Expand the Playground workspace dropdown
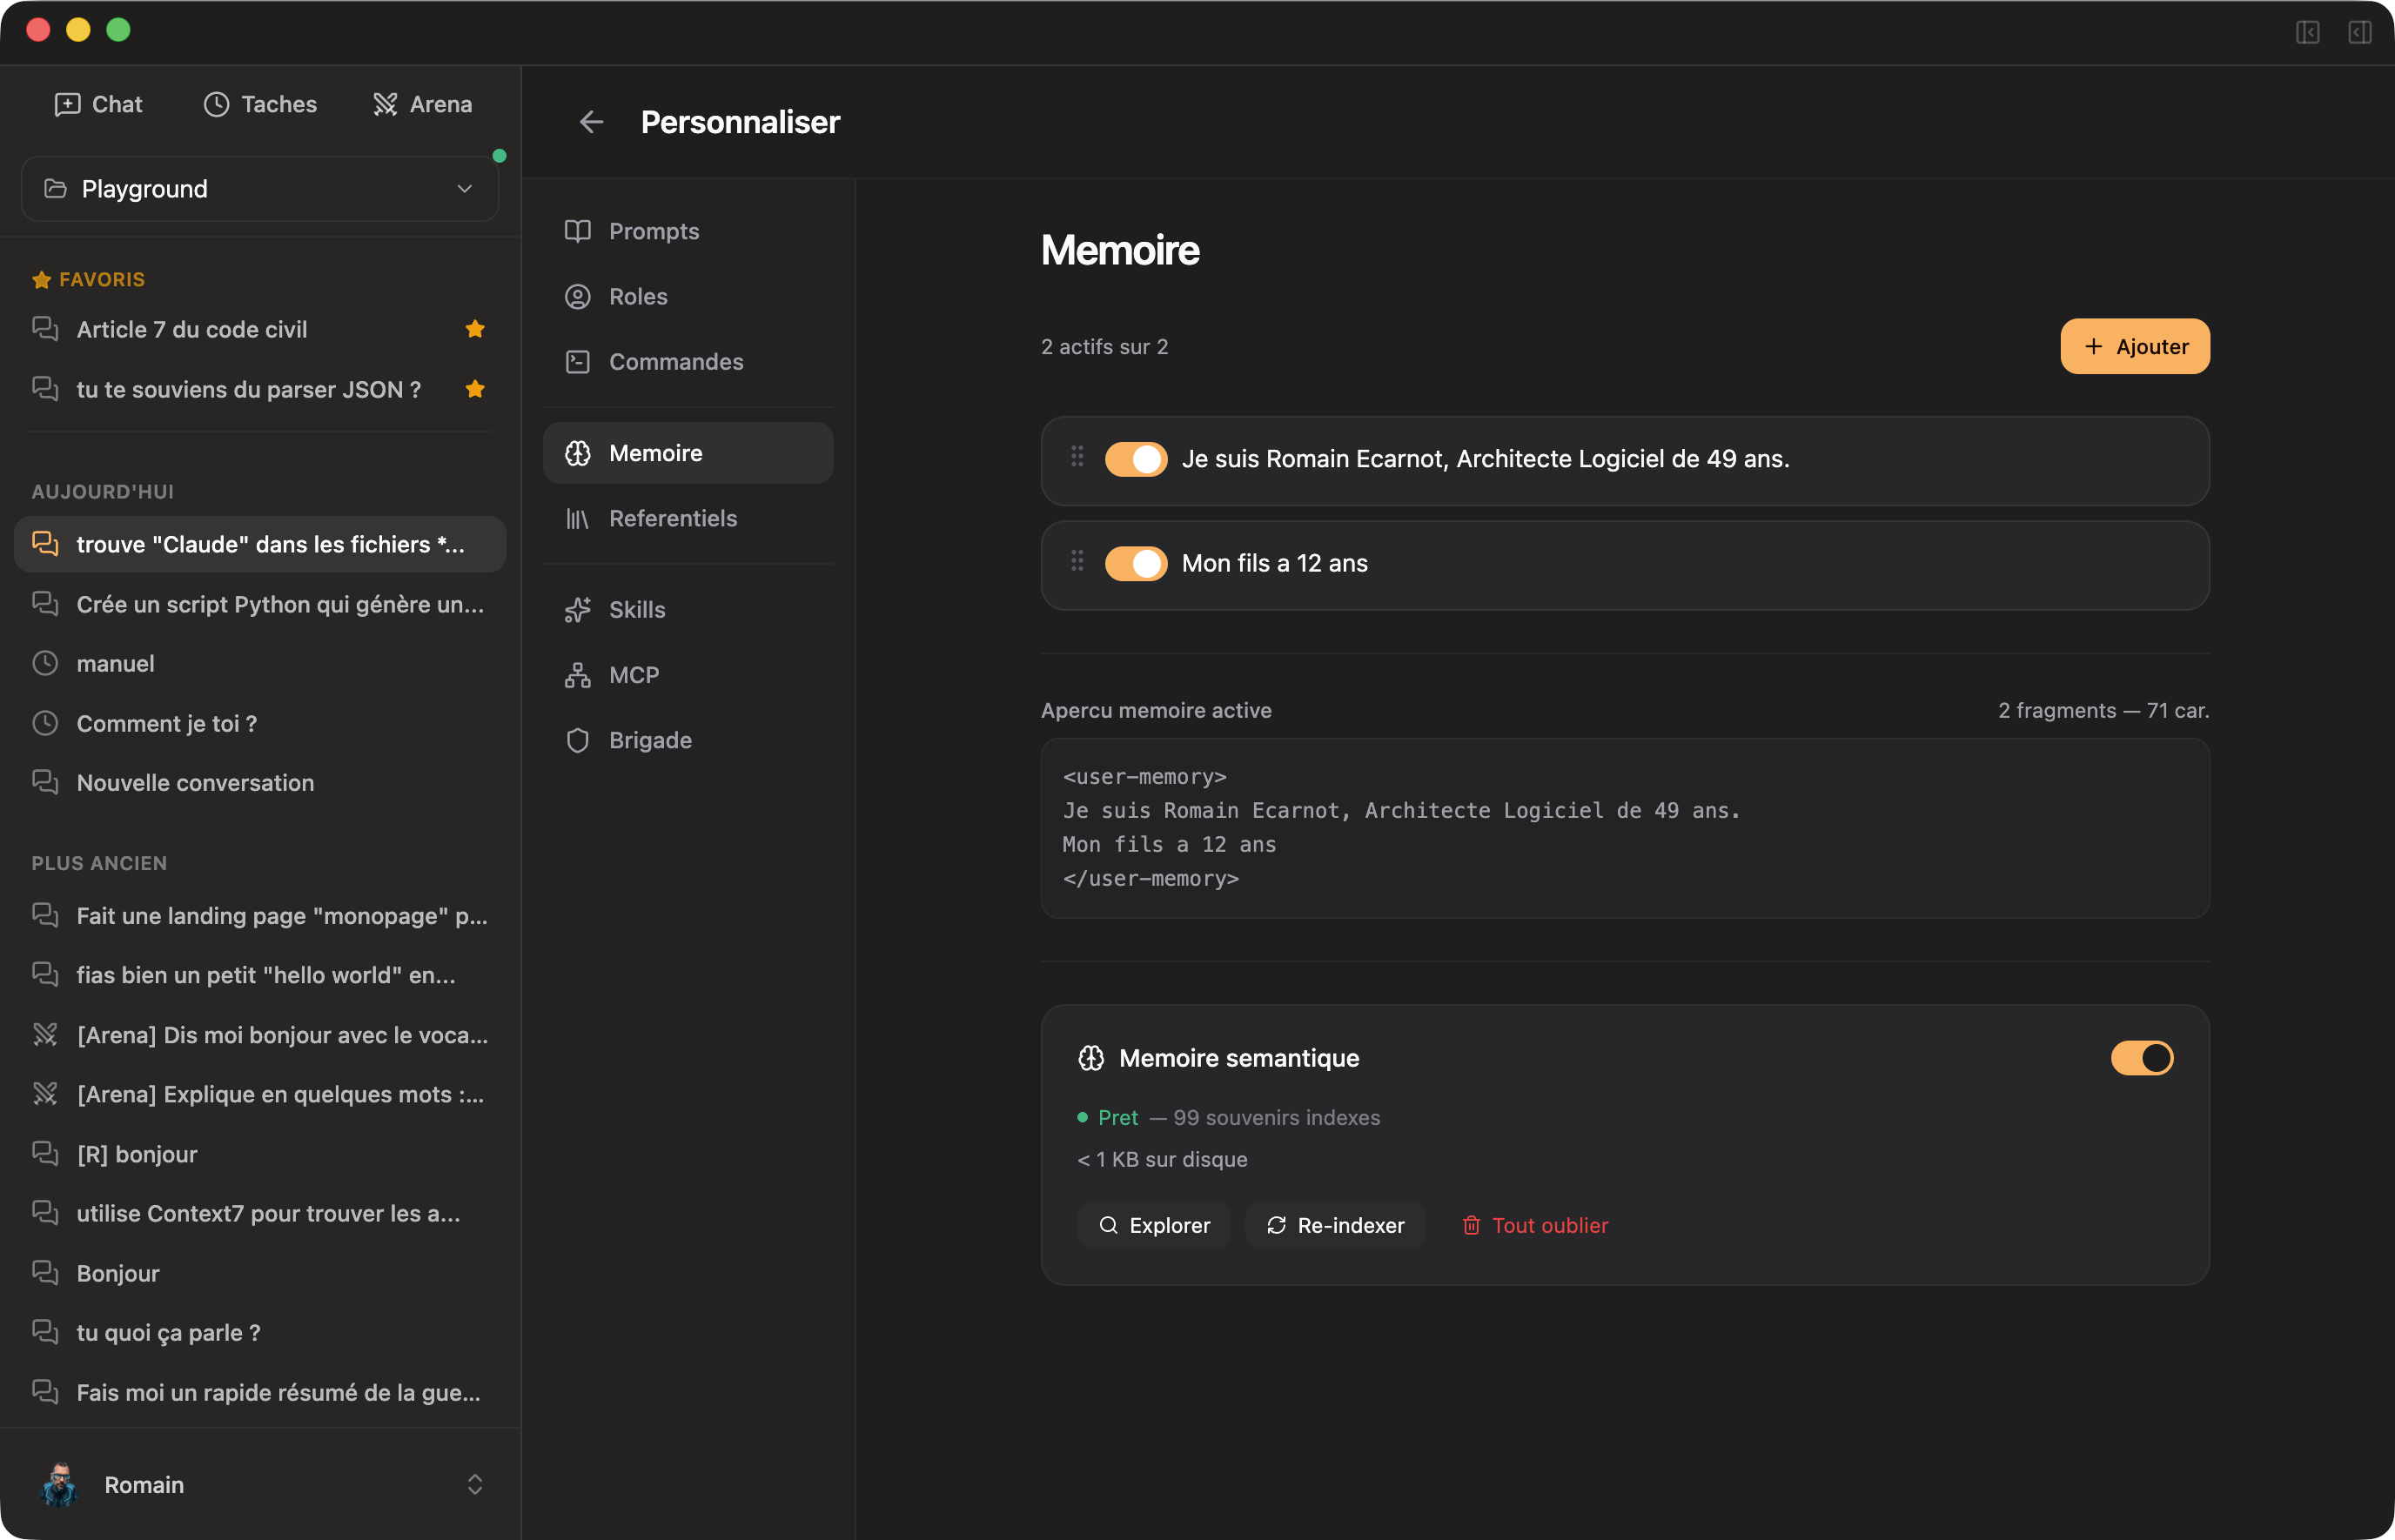The height and width of the screenshot is (1540, 2395). (x=260, y=189)
